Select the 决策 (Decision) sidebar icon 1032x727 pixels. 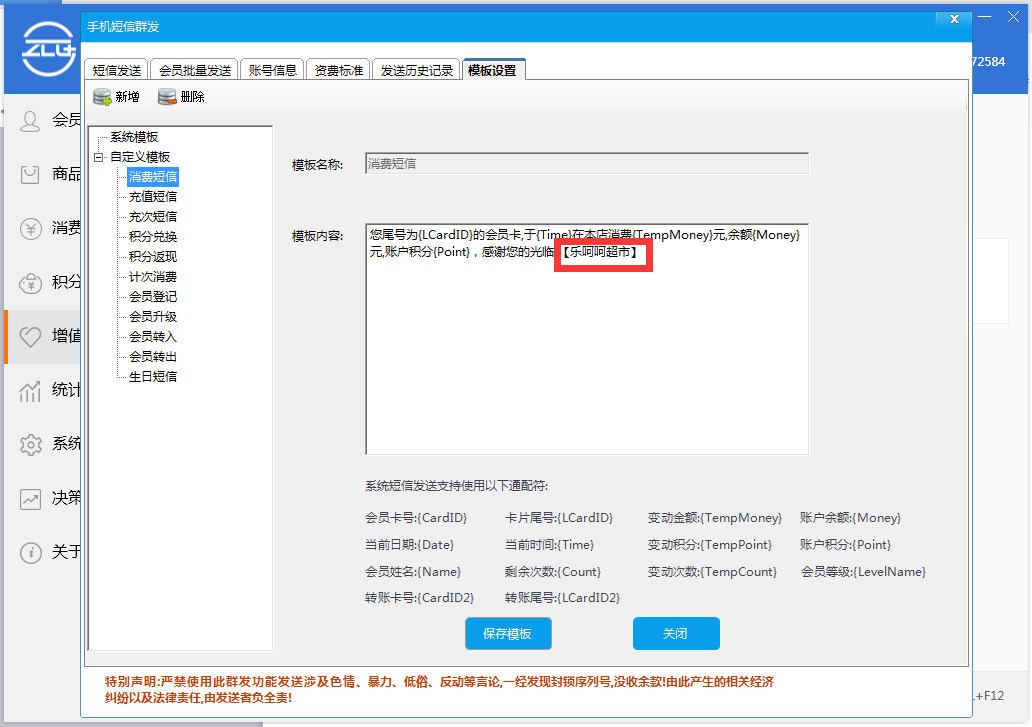30,497
